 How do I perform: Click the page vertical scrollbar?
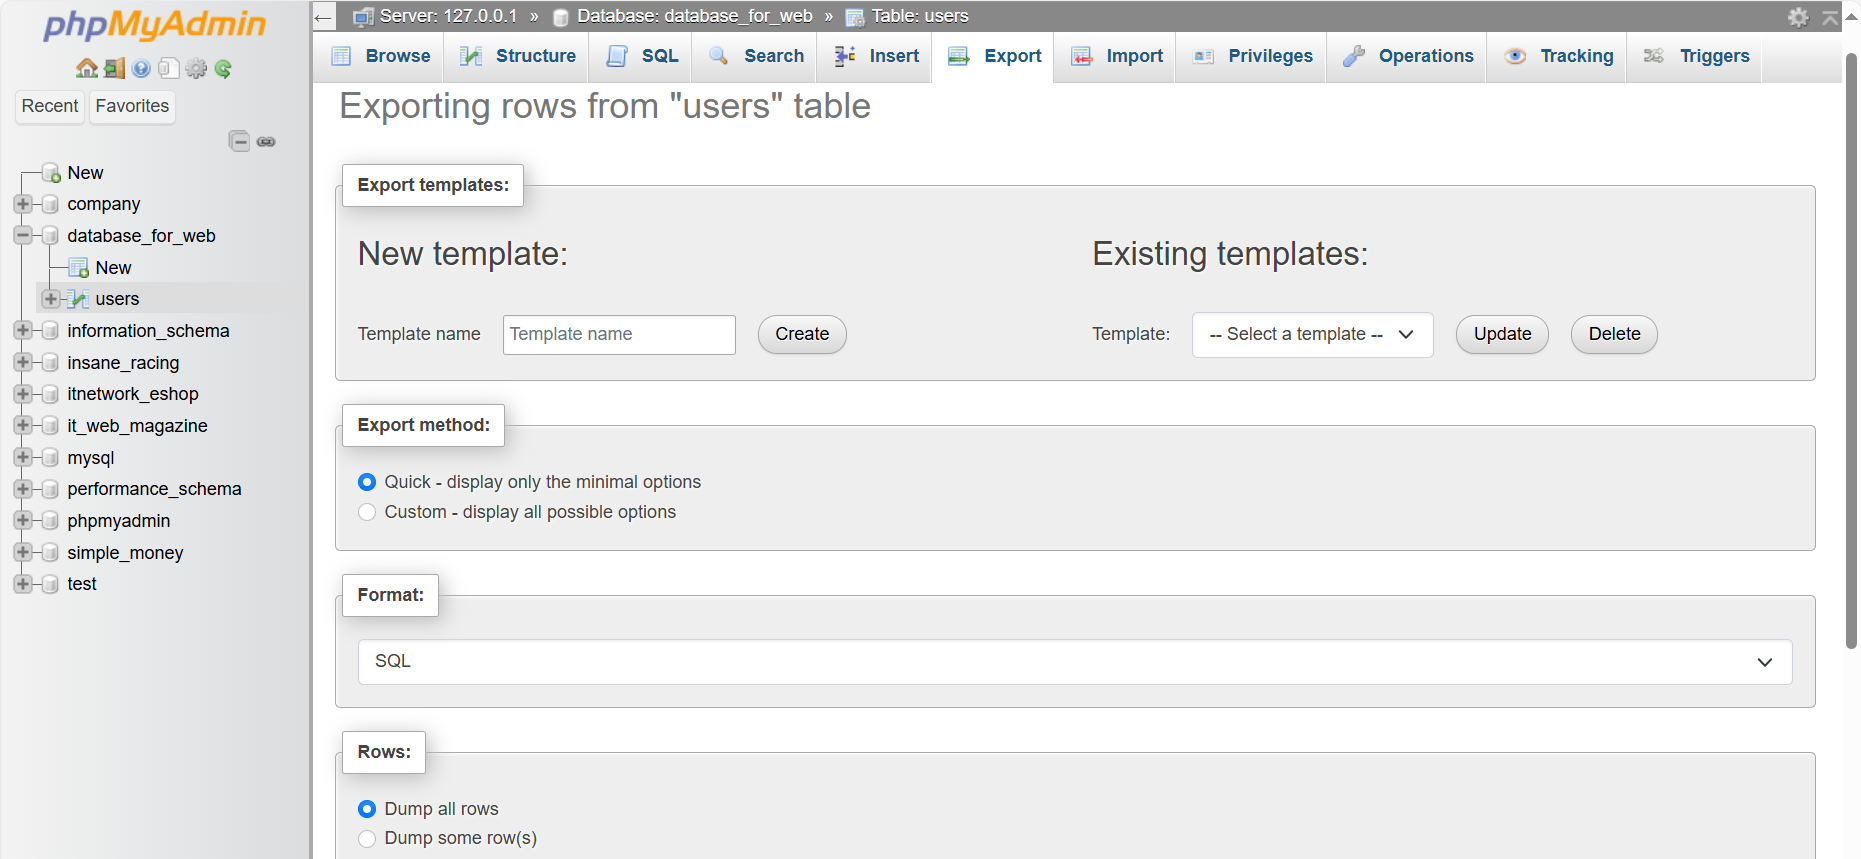pos(1851,350)
